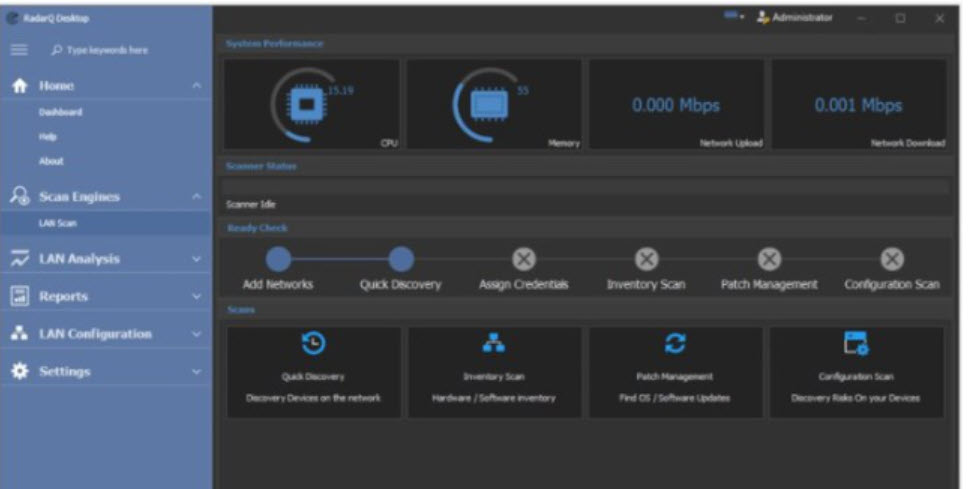This screenshot has width=968, height=489.
Task: Click the CPU chip gauge icon
Action: (x=306, y=104)
